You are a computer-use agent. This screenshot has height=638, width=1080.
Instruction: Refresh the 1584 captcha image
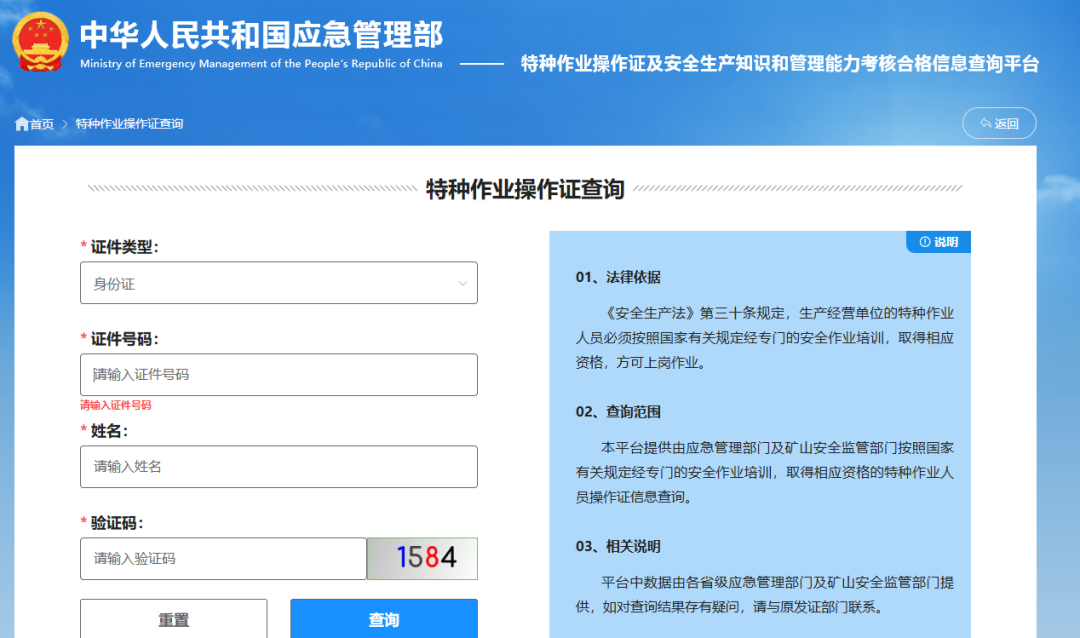point(421,558)
